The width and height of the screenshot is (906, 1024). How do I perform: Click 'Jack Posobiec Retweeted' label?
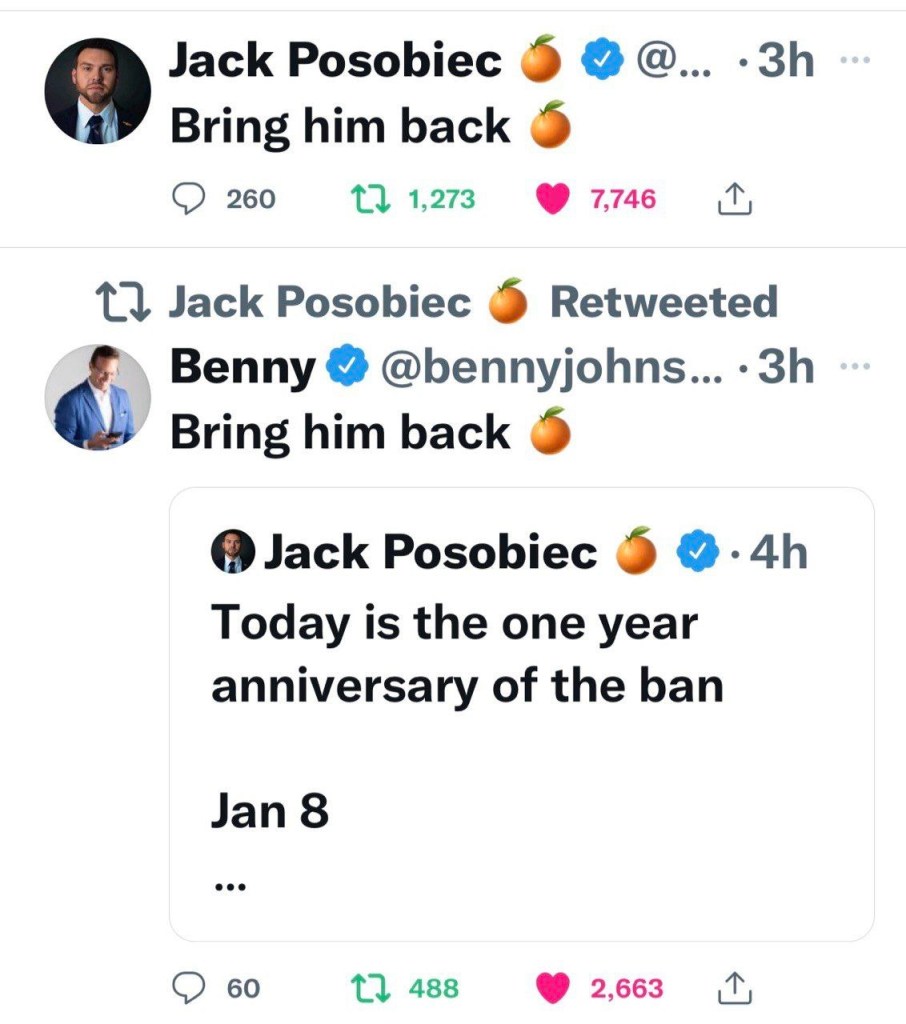[474, 302]
